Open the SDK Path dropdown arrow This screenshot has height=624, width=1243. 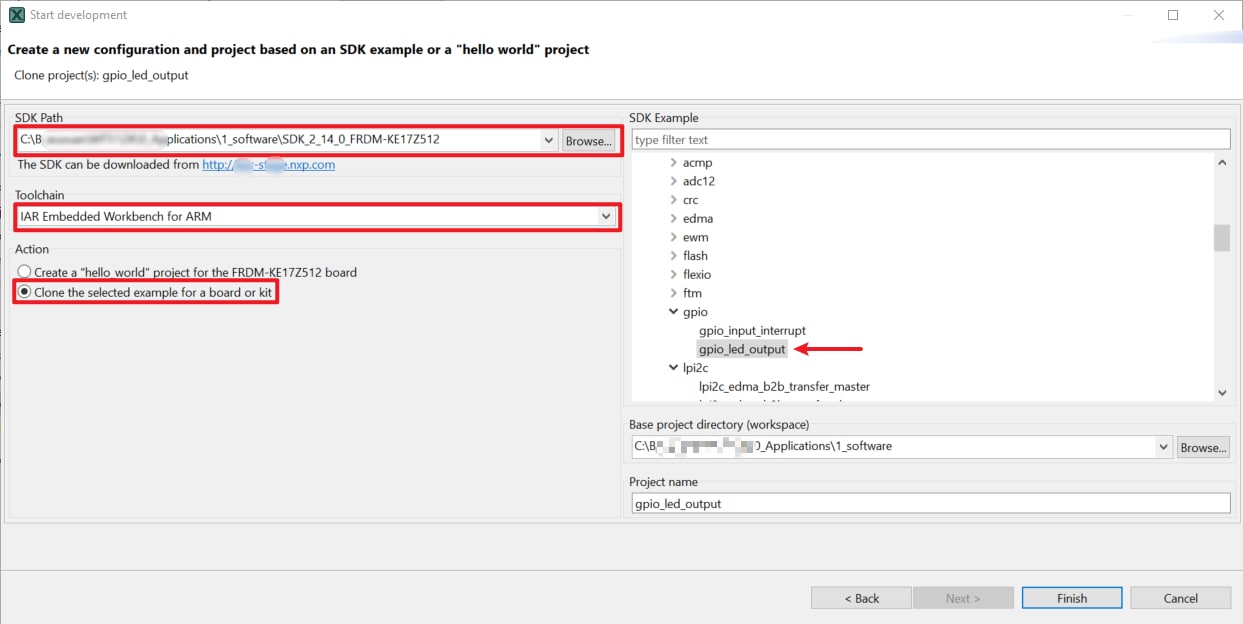click(x=548, y=141)
